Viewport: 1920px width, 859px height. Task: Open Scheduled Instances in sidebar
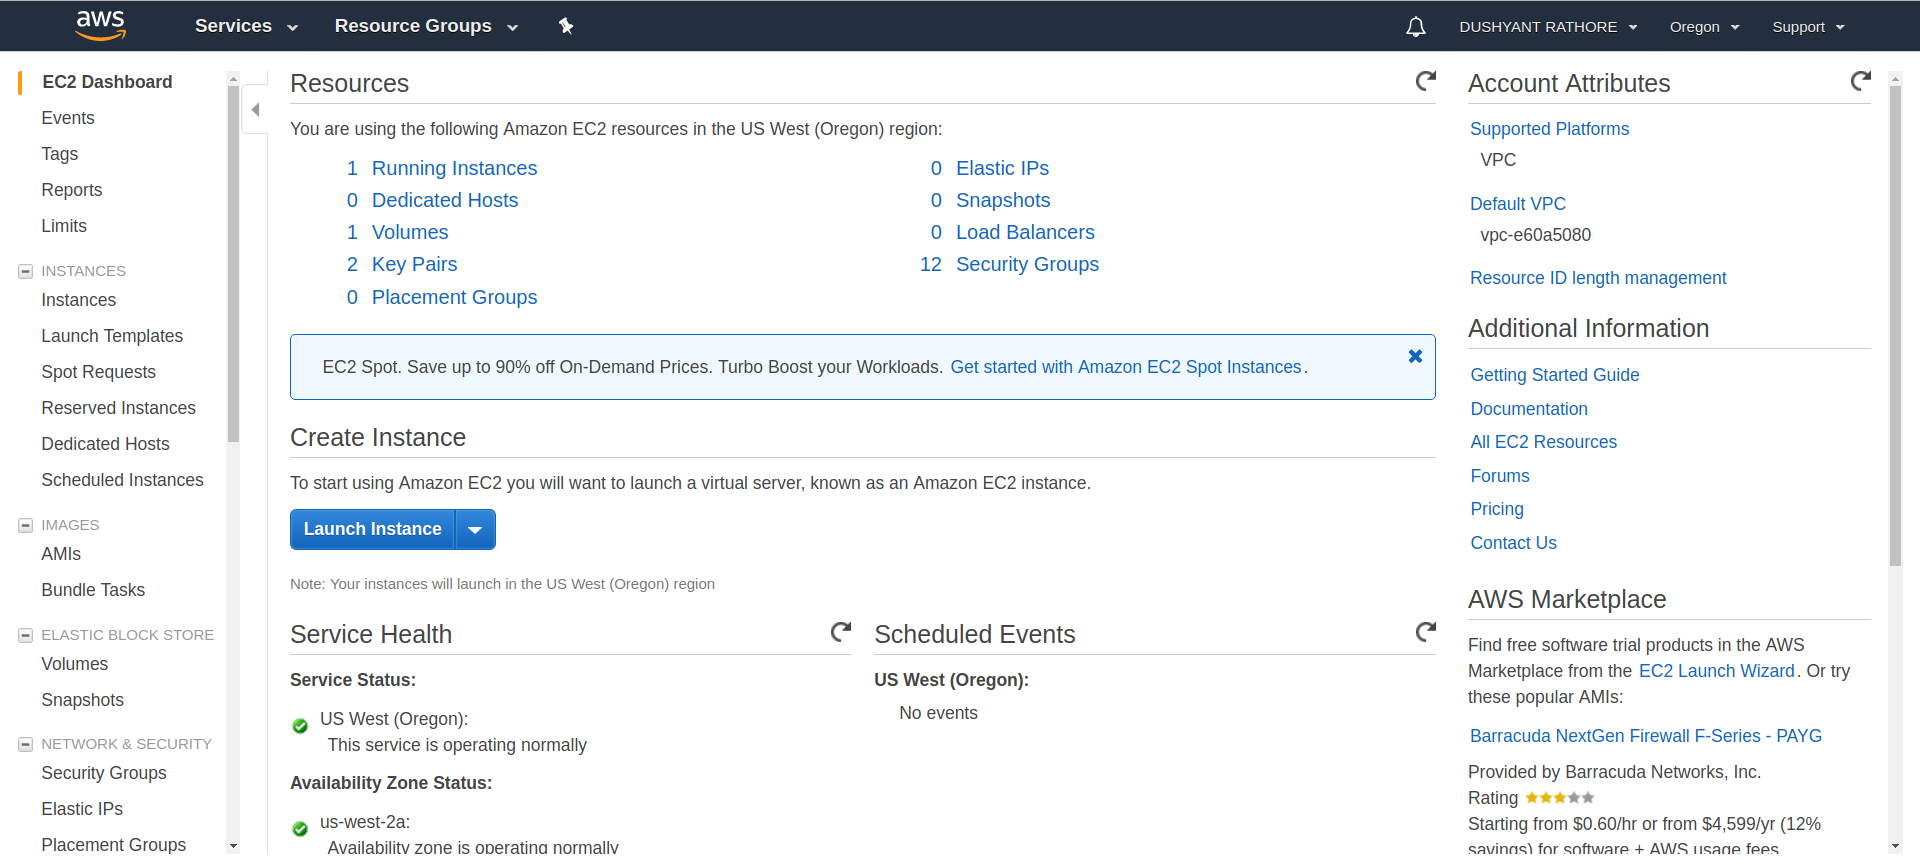click(123, 480)
